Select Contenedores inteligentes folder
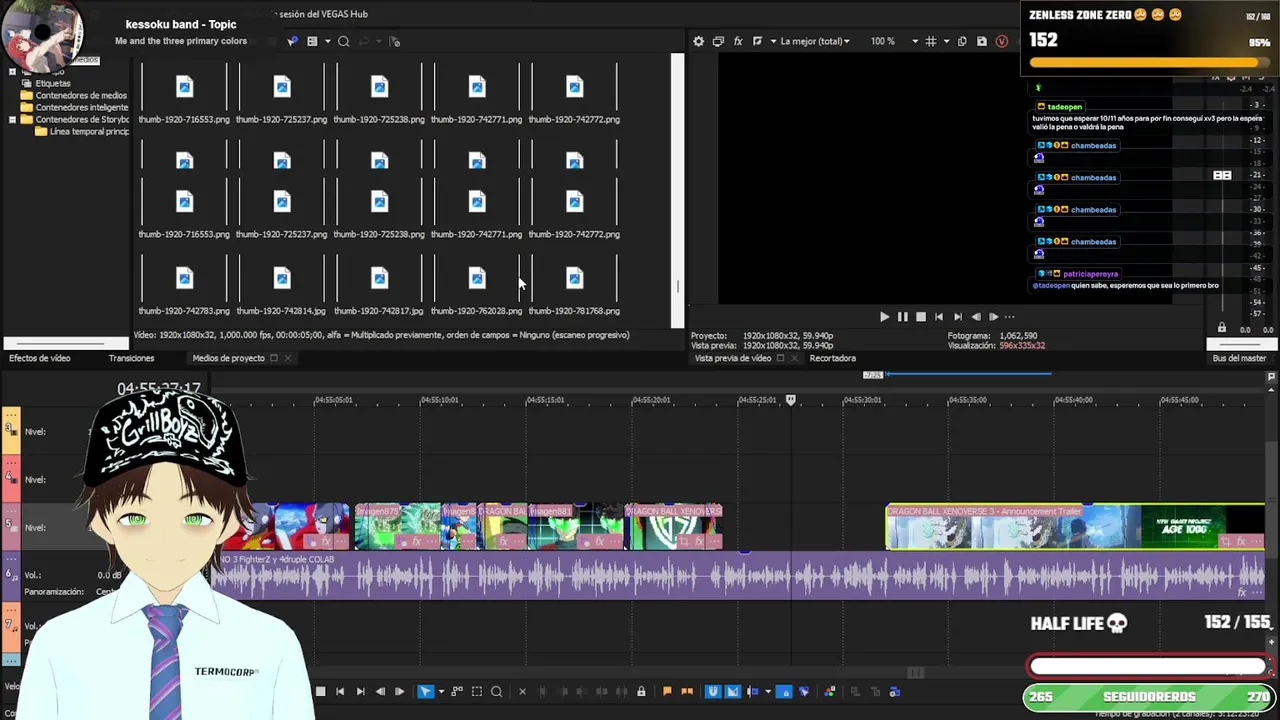This screenshot has width=1280, height=720. 82,107
